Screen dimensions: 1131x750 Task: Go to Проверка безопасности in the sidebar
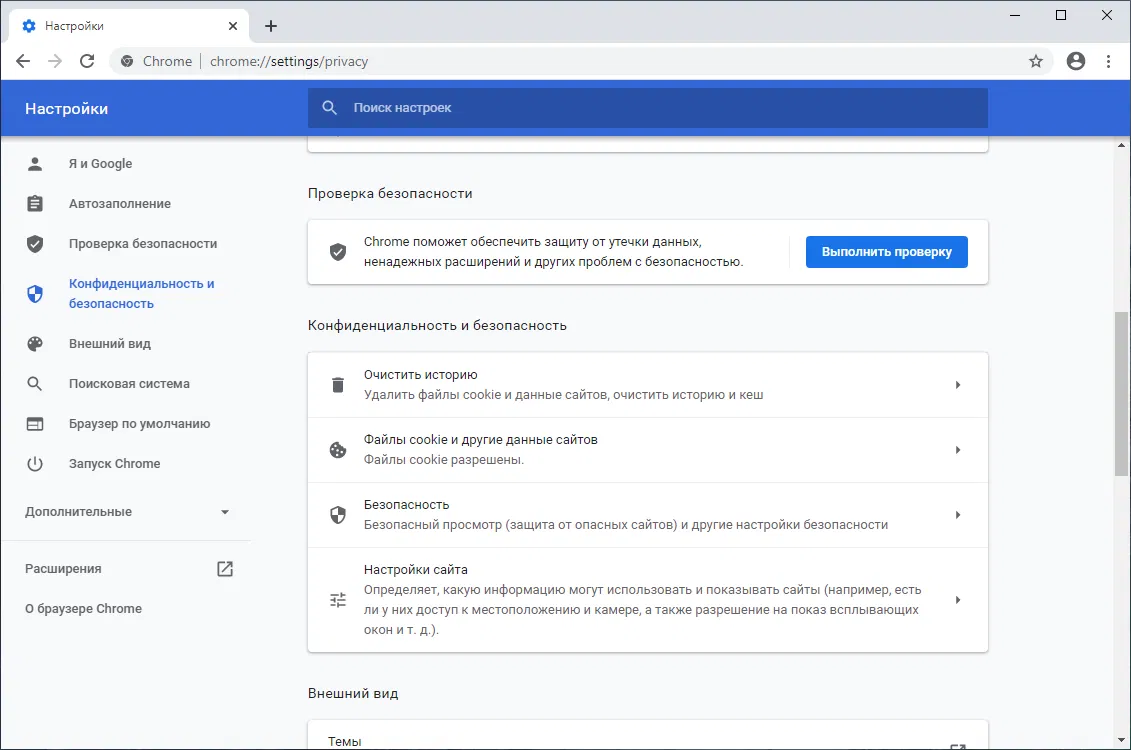(x=143, y=244)
